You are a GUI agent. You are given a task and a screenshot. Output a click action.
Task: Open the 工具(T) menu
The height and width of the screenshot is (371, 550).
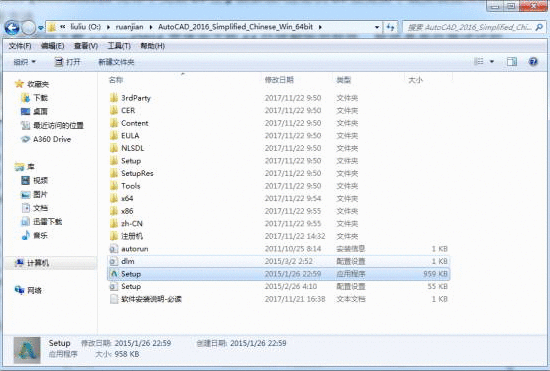pyautogui.click(x=119, y=46)
